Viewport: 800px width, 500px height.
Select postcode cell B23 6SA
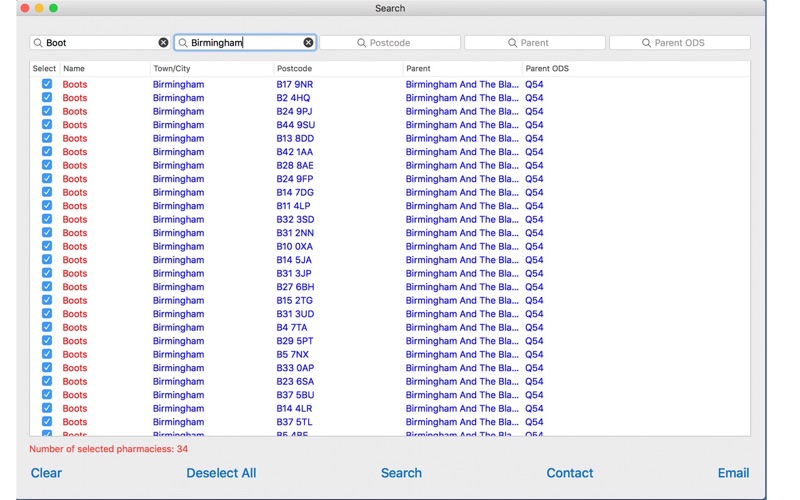[x=295, y=382]
